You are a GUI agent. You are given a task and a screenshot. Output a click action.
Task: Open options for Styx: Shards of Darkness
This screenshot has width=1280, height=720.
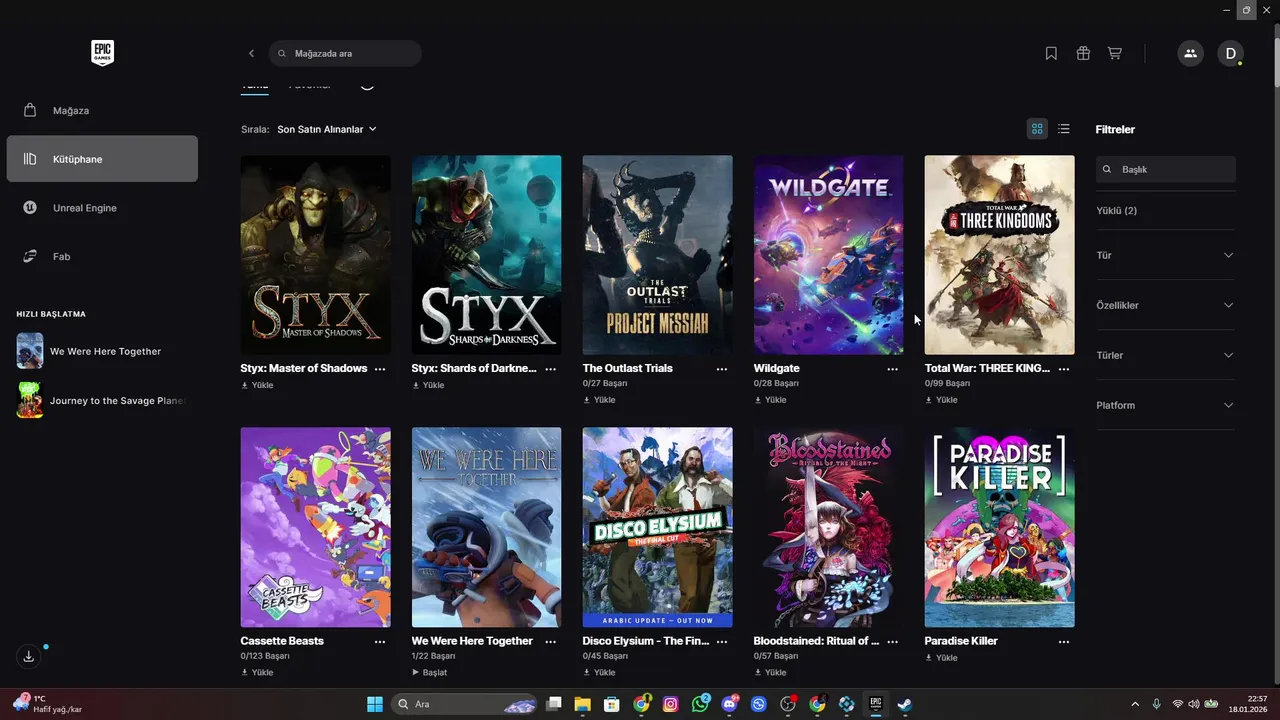tap(551, 369)
